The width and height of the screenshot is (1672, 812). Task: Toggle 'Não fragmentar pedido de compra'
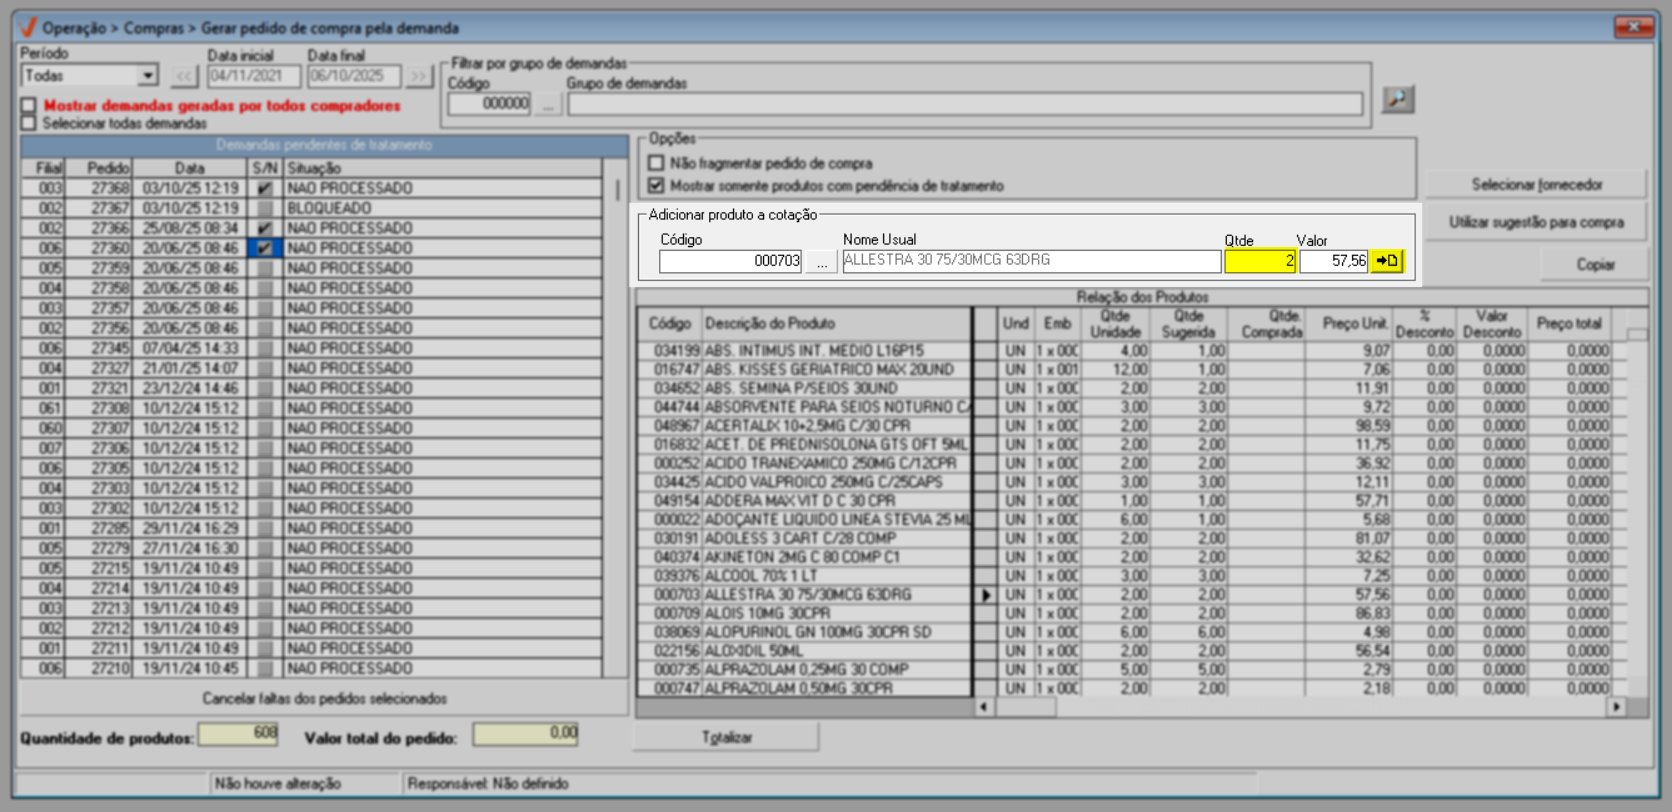656,163
